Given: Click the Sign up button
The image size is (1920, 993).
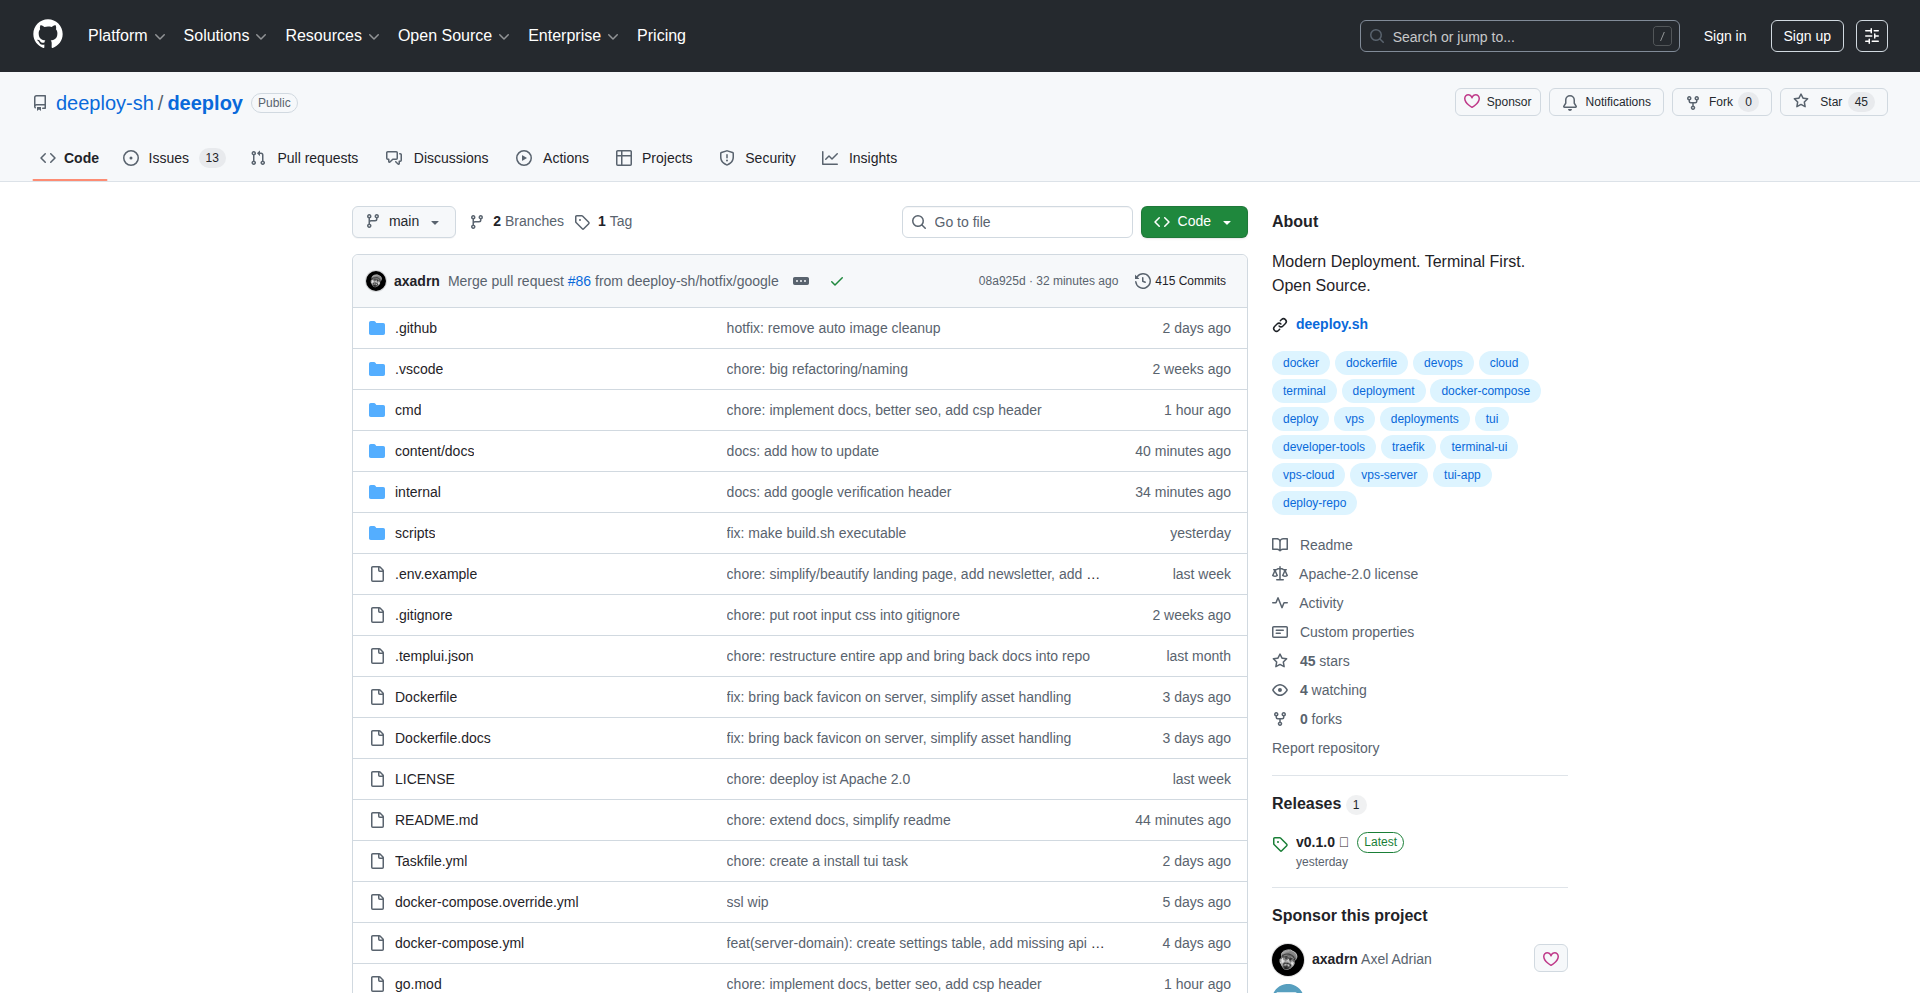Looking at the screenshot, I should pos(1807,36).
